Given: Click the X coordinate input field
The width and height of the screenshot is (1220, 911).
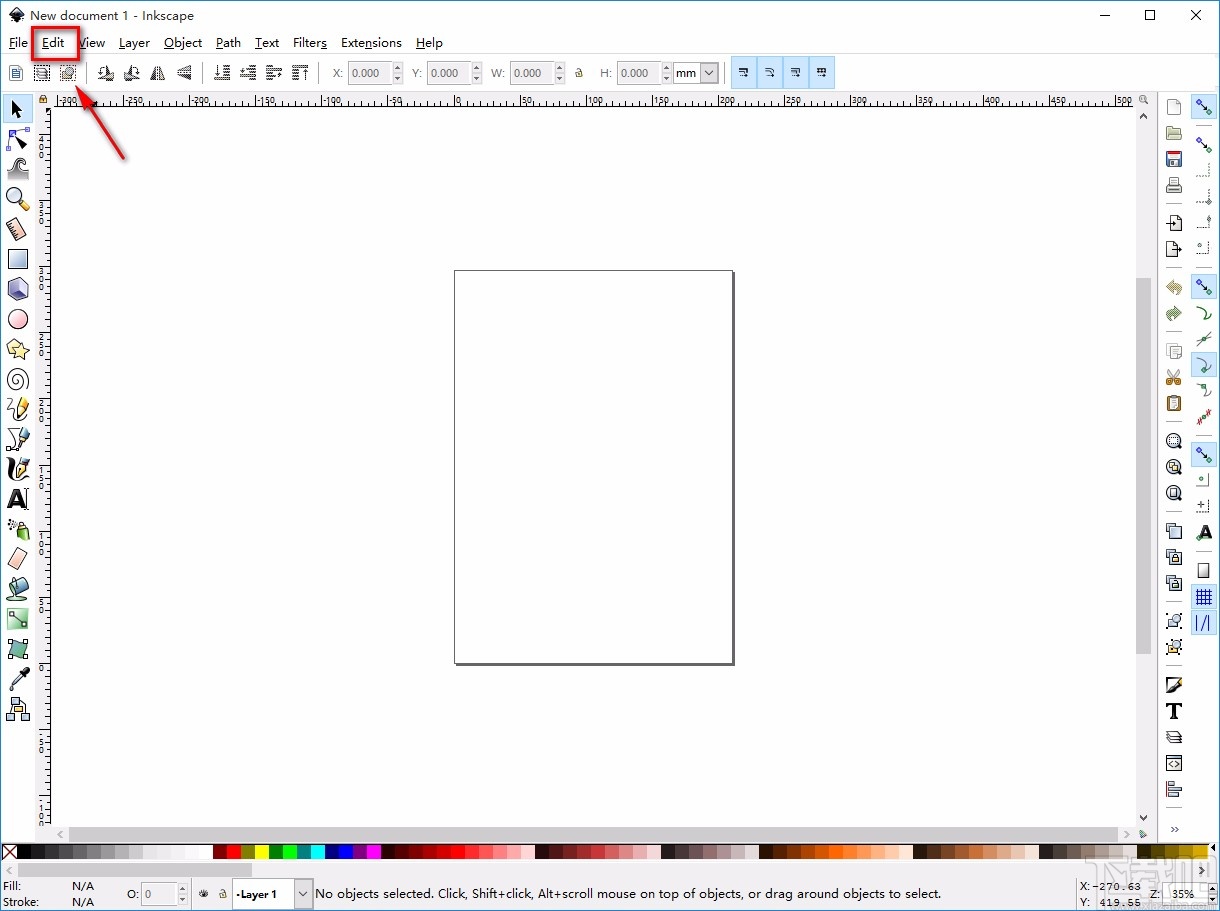Looking at the screenshot, I should click(368, 73).
